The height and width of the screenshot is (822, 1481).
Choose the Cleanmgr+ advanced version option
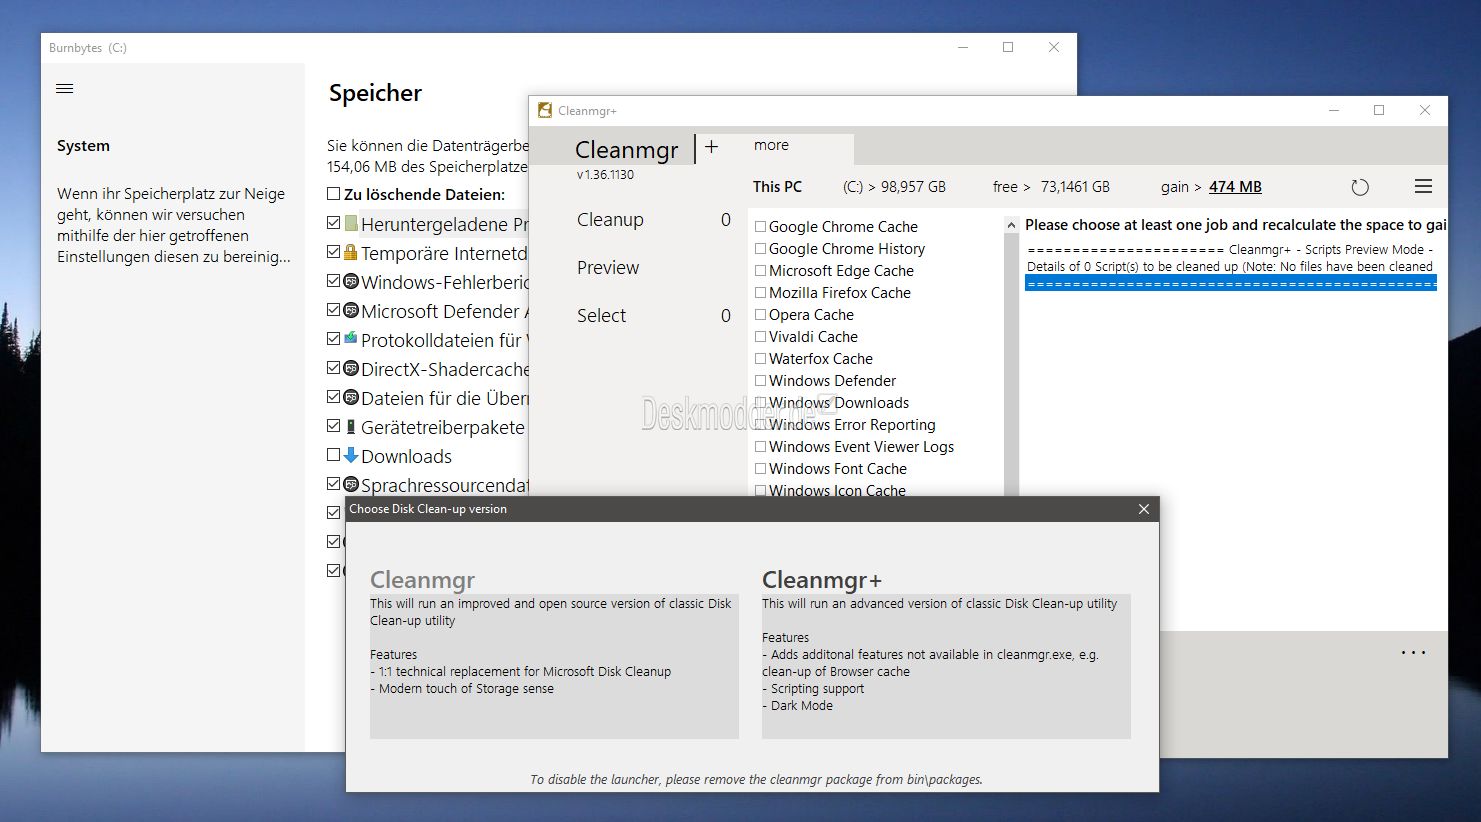click(x=946, y=654)
